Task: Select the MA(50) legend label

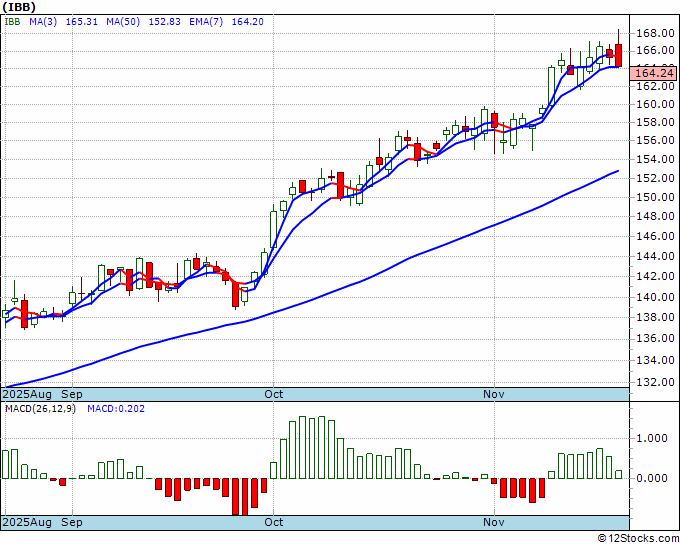Action: pos(123,22)
